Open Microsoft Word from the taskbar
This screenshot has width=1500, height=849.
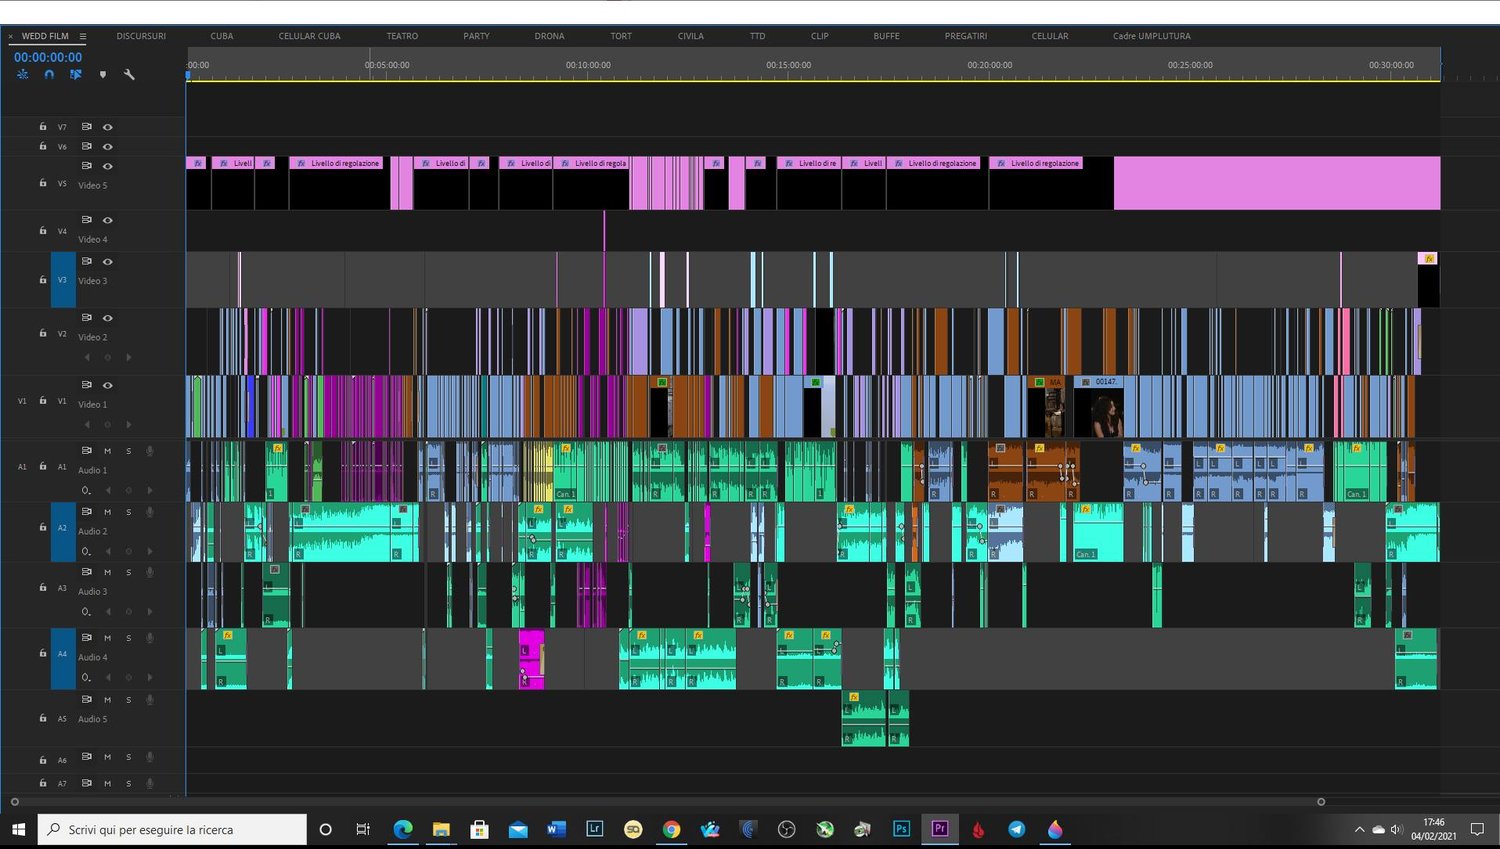coord(556,829)
